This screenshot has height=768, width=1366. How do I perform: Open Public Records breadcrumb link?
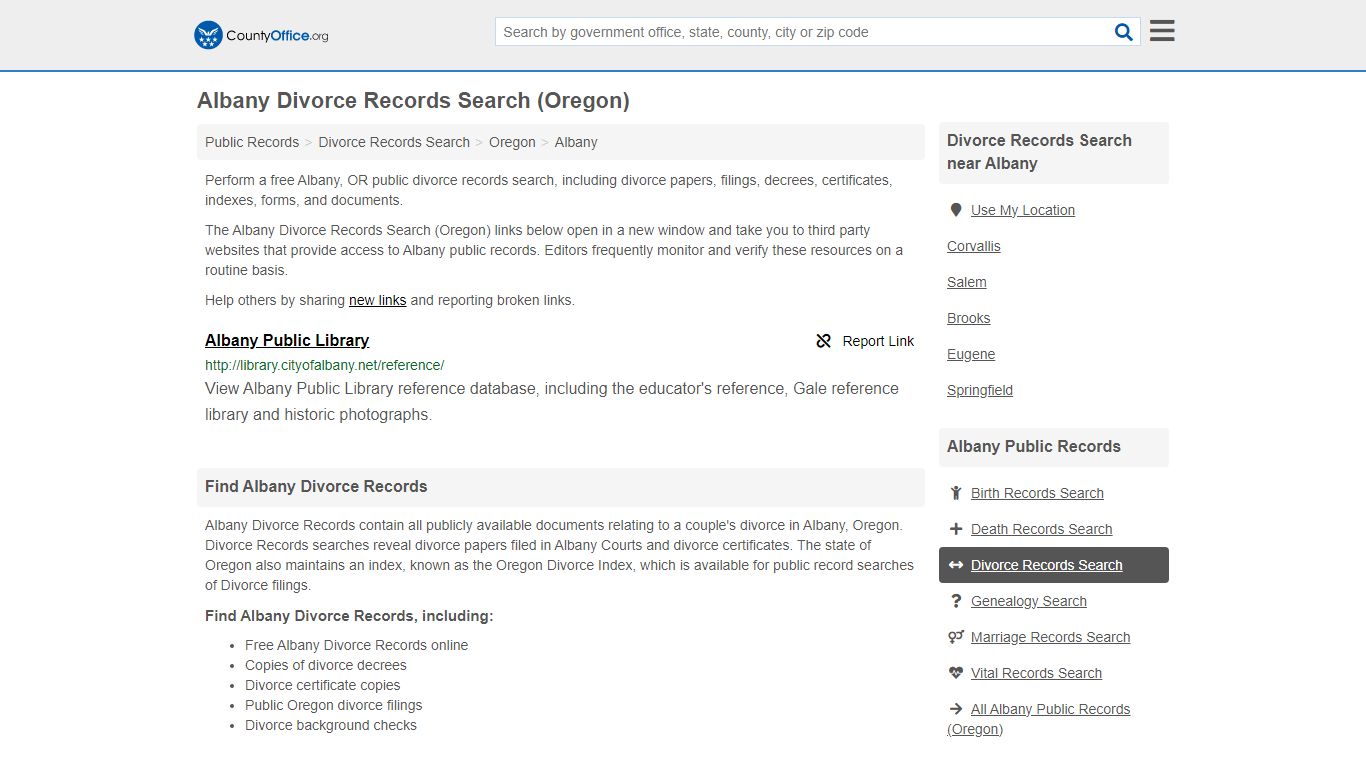click(252, 142)
